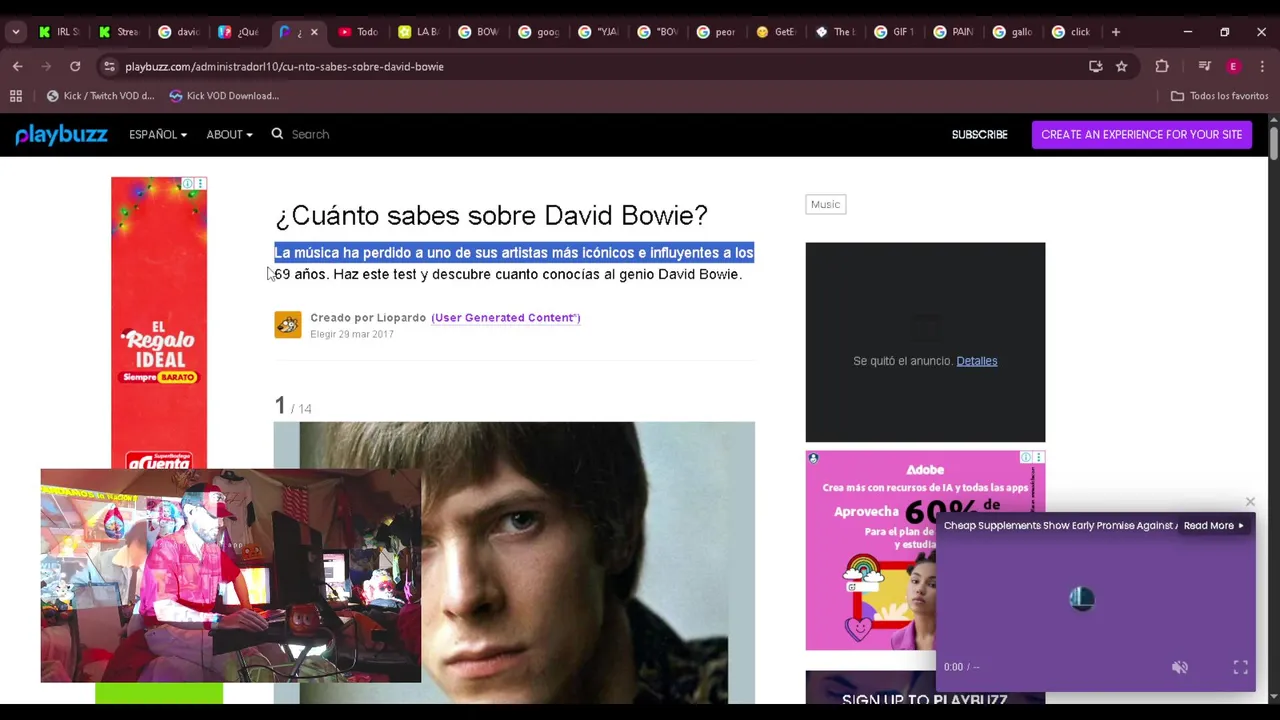Switch to the 'PAIN' tab
The width and height of the screenshot is (1280, 720).
[x=953, y=32]
